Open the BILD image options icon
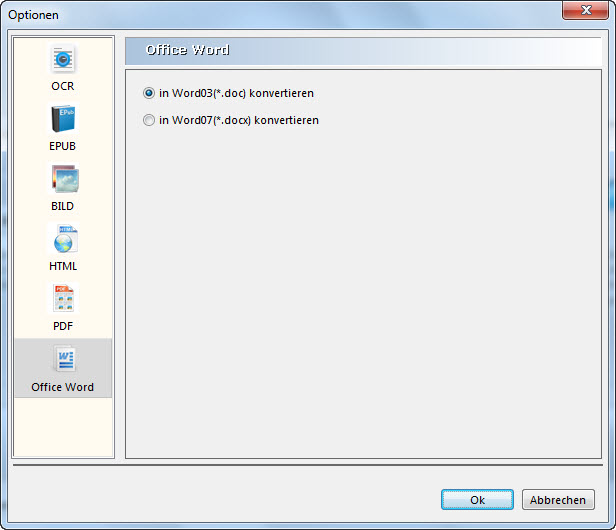Screen dimensions: 616x530 click(64, 179)
